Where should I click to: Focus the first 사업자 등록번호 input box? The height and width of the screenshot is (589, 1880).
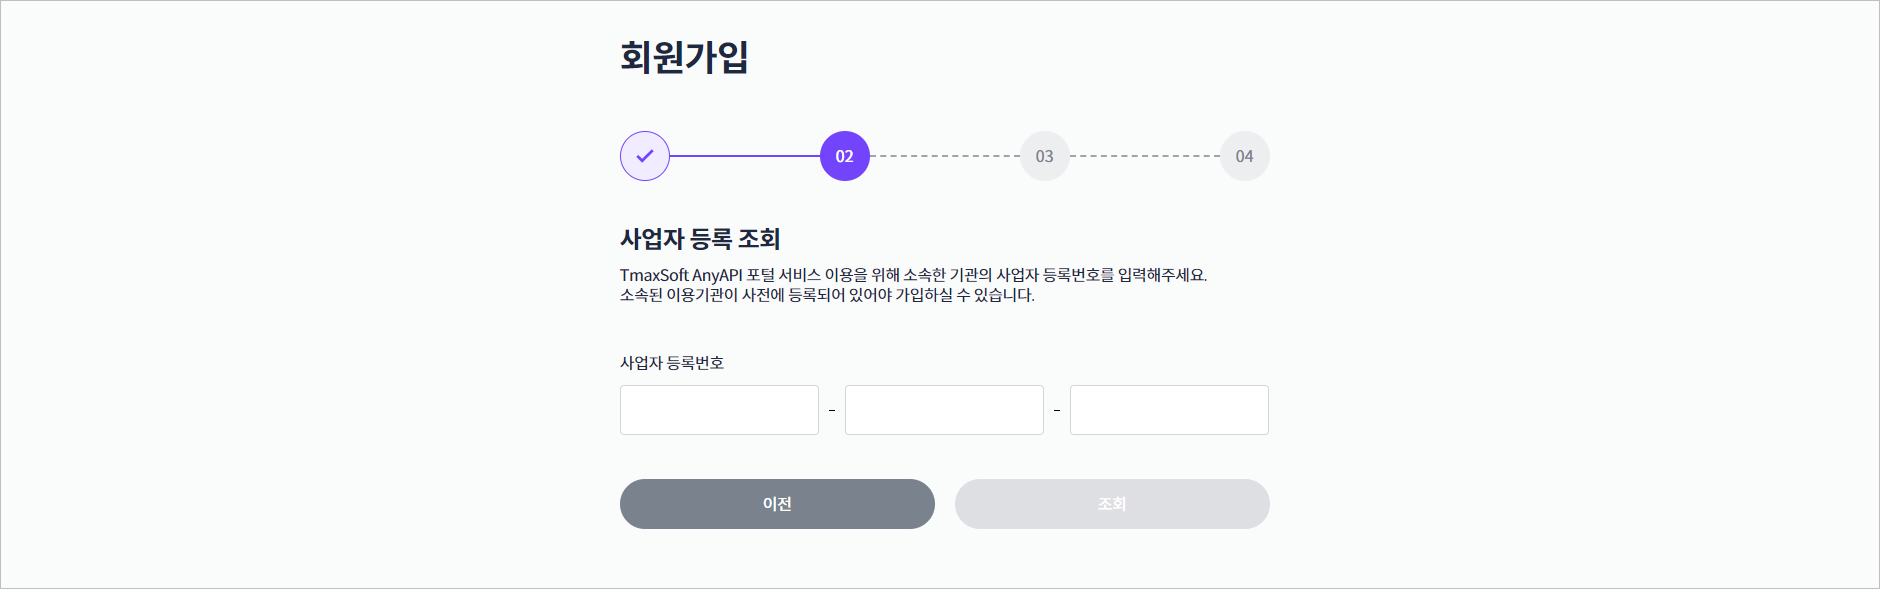(719, 410)
